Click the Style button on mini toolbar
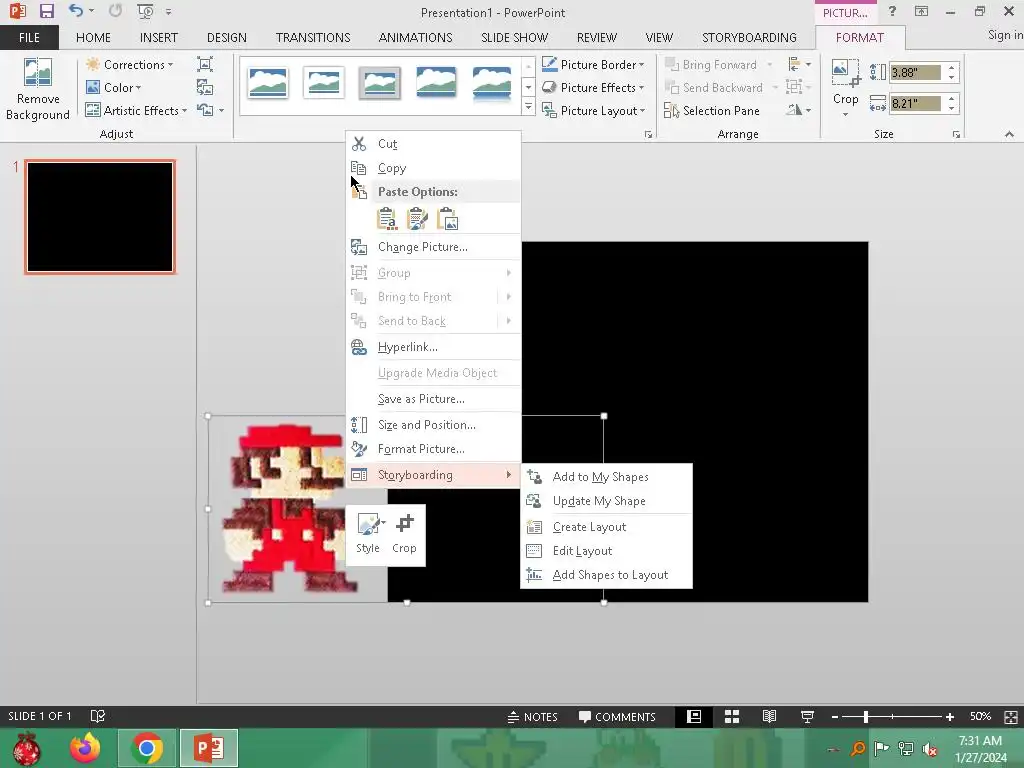 [x=368, y=534]
